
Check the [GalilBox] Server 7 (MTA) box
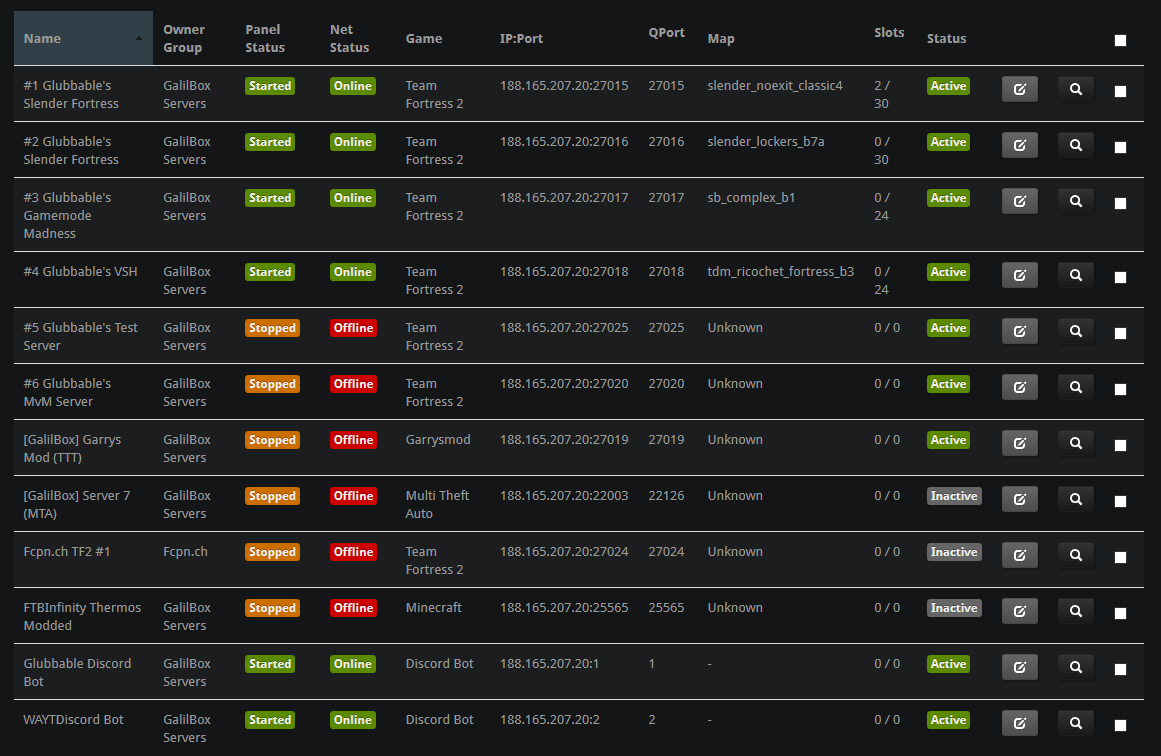[1120, 501]
